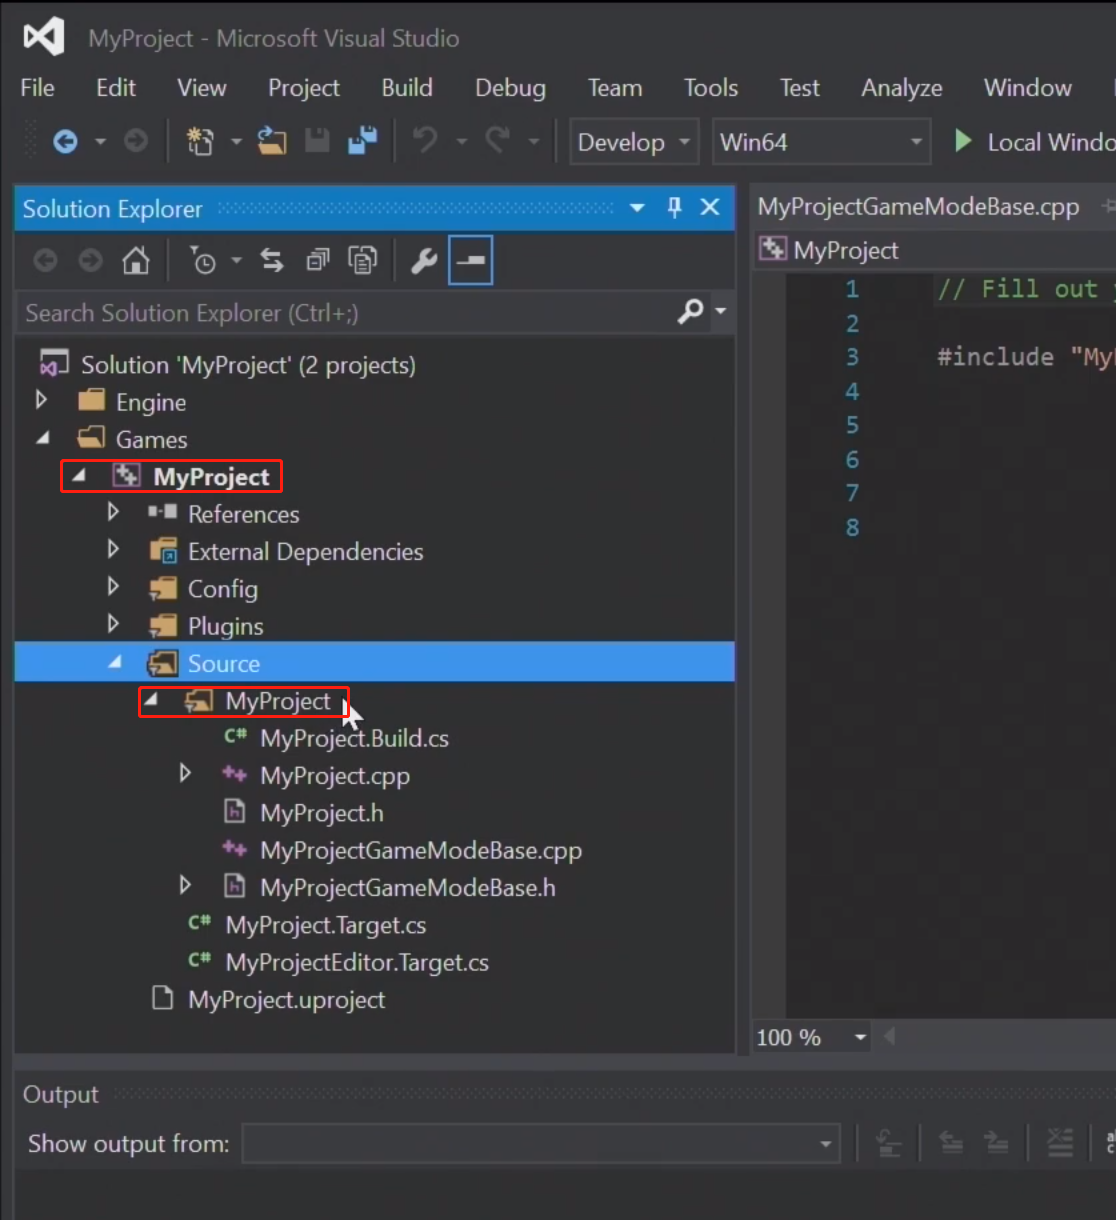
Task: Expand the Engine folder
Action: click(x=41, y=400)
